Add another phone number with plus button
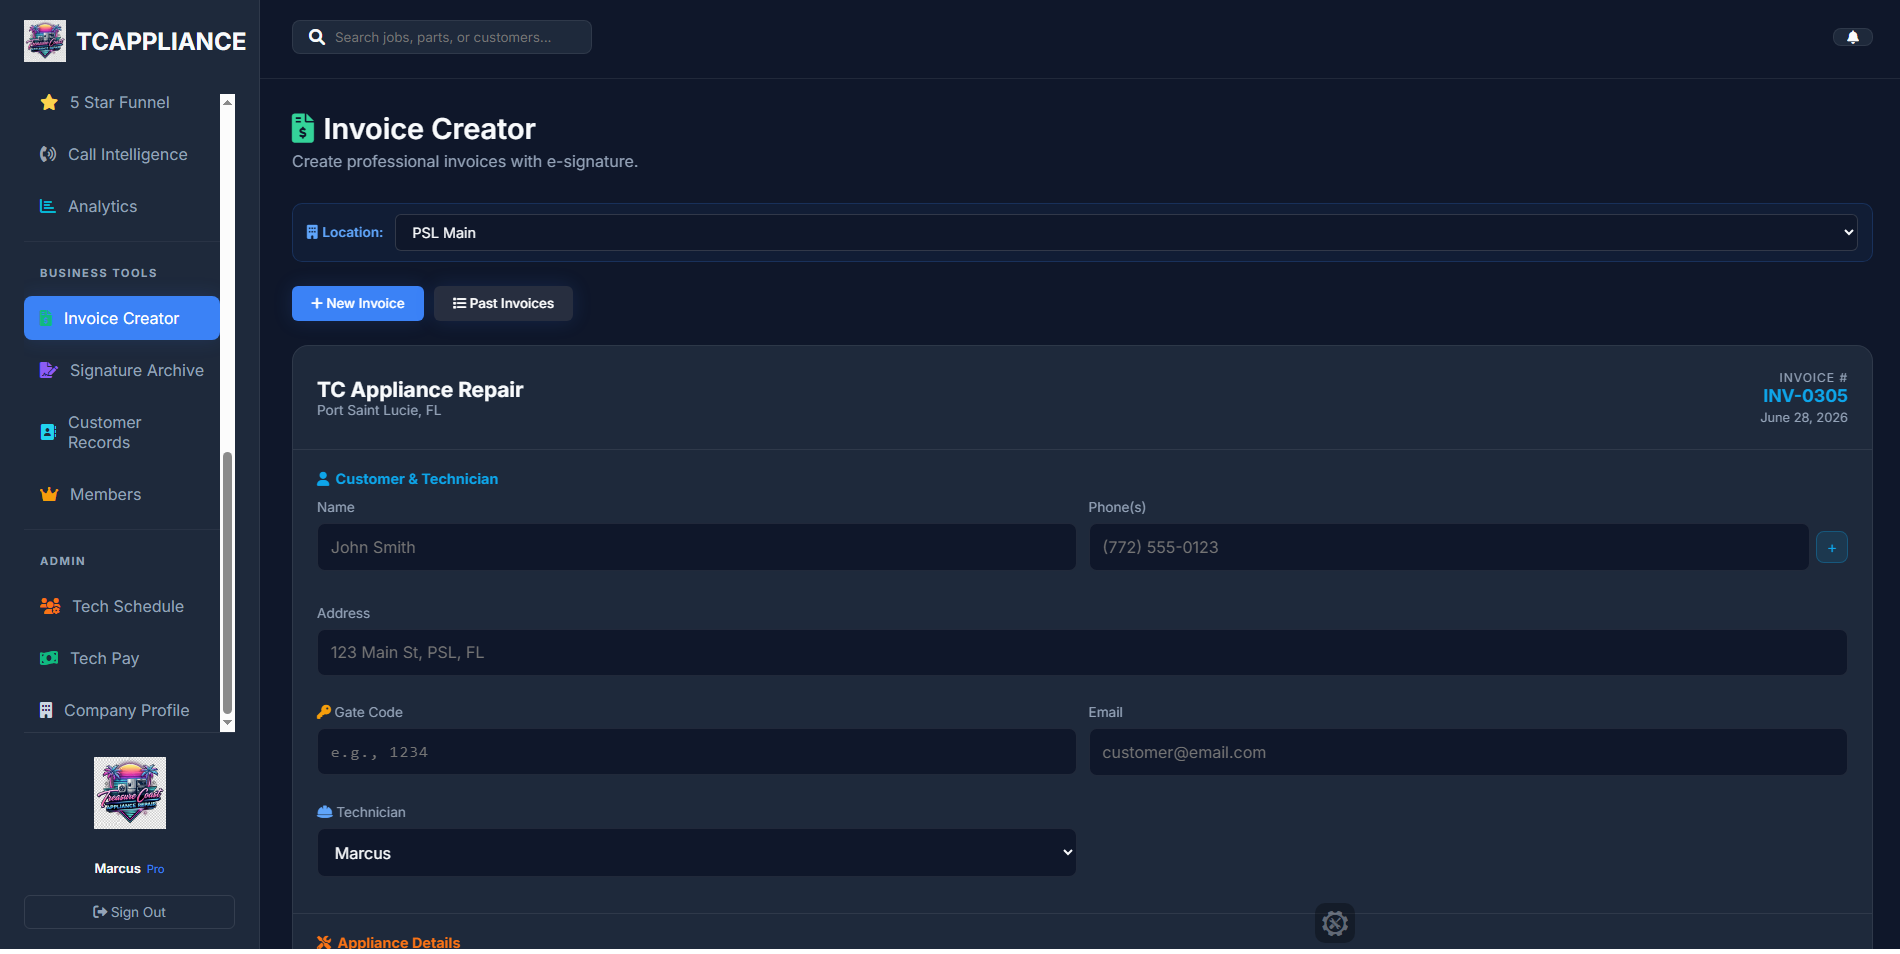The width and height of the screenshot is (1900, 954). pos(1832,548)
